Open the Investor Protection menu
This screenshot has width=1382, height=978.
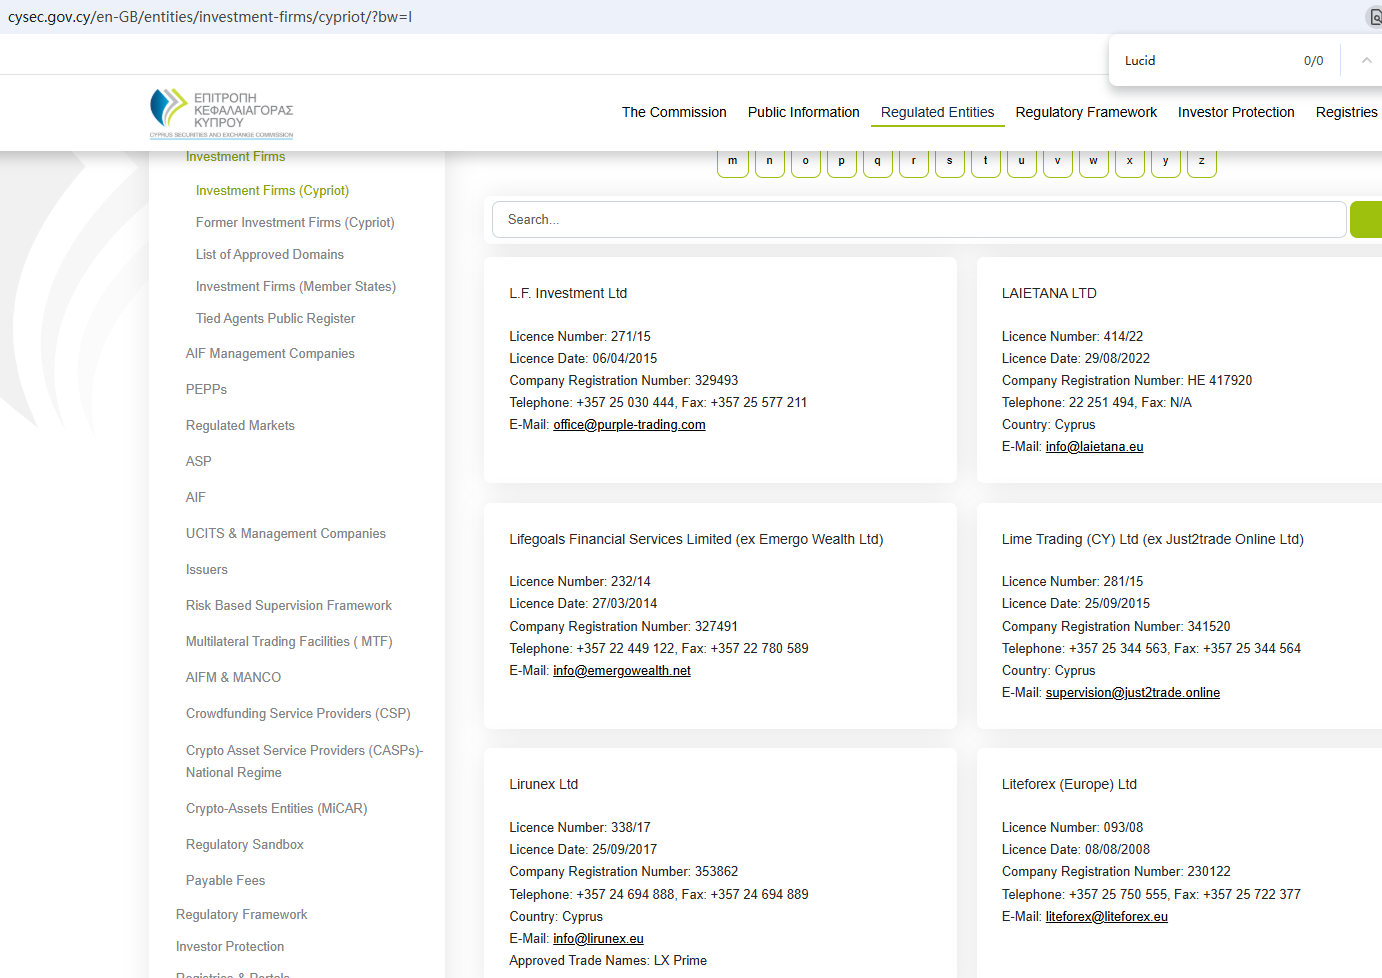click(1236, 112)
